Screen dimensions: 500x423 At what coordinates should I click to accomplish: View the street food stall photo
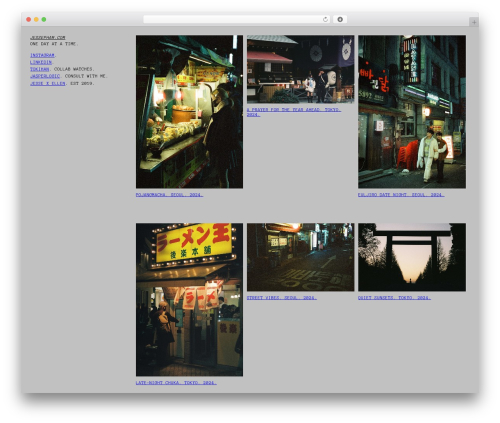[189, 112]
